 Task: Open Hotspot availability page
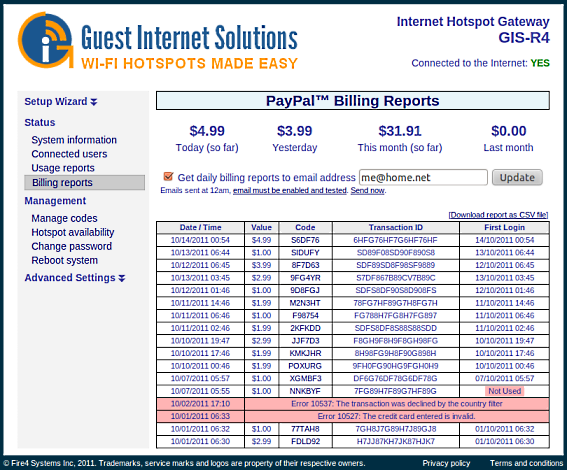(x=73, y=232)
